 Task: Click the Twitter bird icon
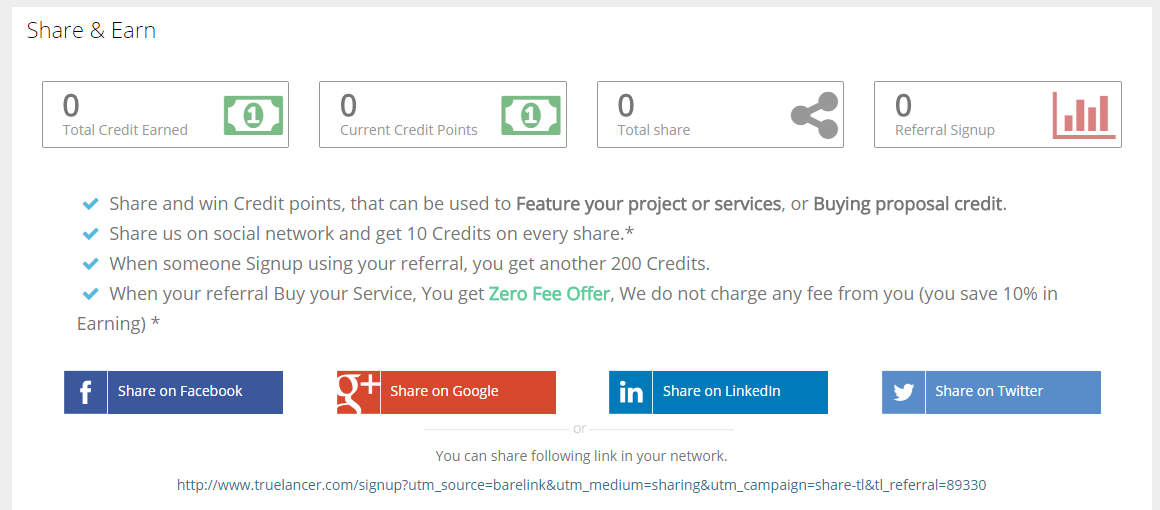coord(904,392)
